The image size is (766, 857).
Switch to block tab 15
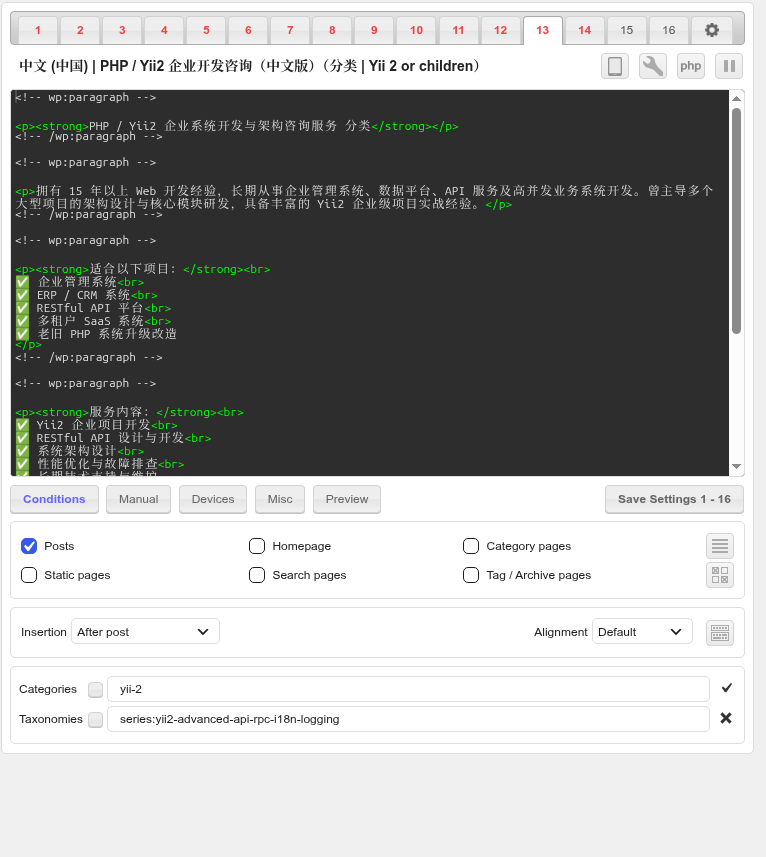tap(627, 30)
